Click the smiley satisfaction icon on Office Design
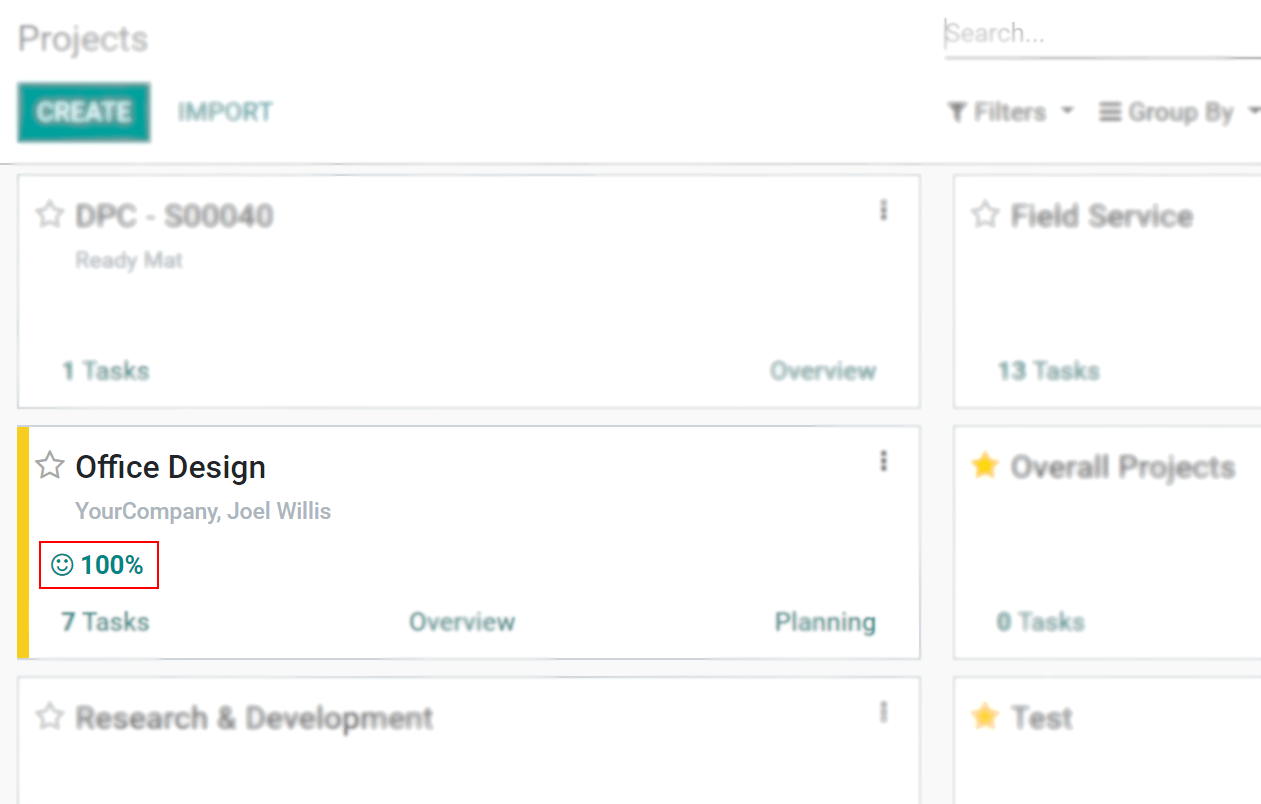 click(x=62, y=566)
